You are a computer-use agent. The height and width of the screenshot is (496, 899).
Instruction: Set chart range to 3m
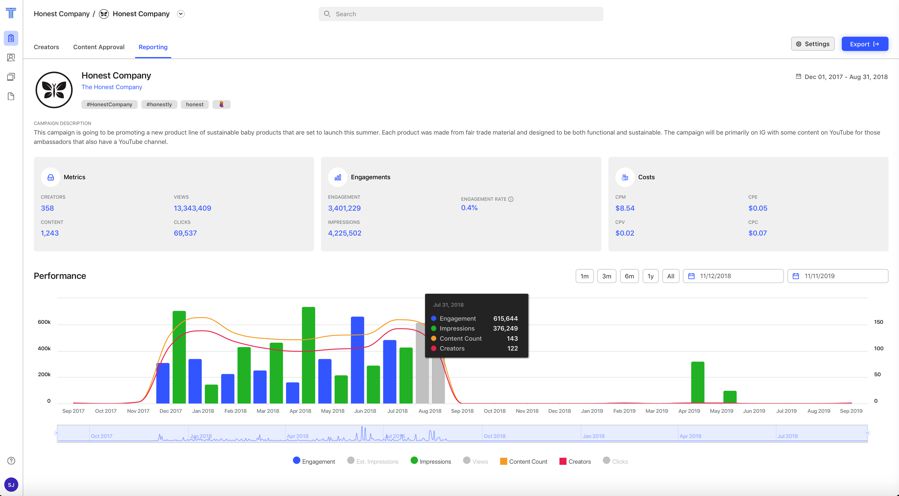(607, 276)
